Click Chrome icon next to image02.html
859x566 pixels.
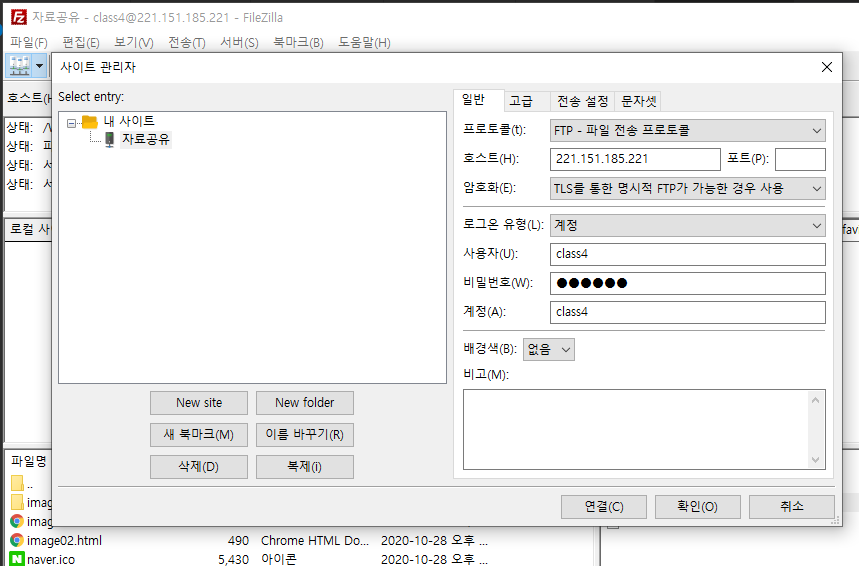[17, 541]
